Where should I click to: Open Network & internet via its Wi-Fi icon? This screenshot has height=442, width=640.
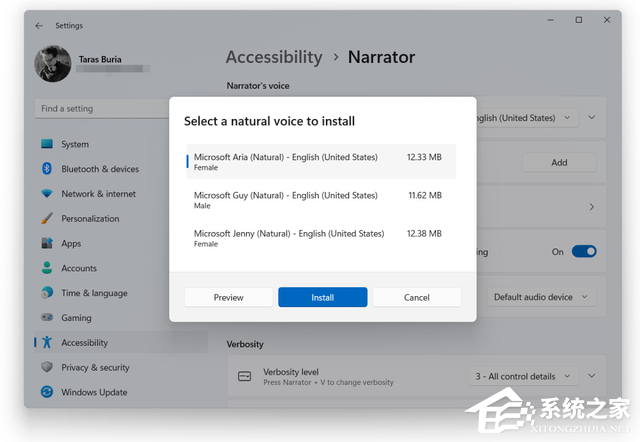point(46,194)
